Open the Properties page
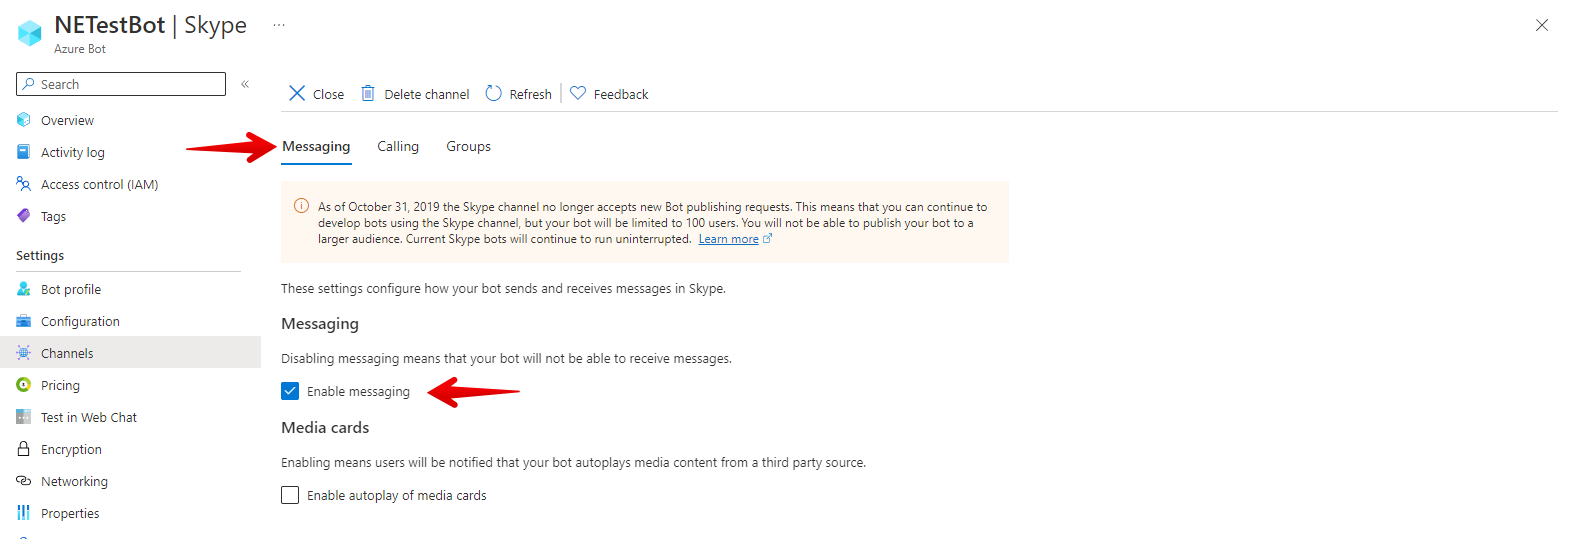1577x539 pixels. 70,513
